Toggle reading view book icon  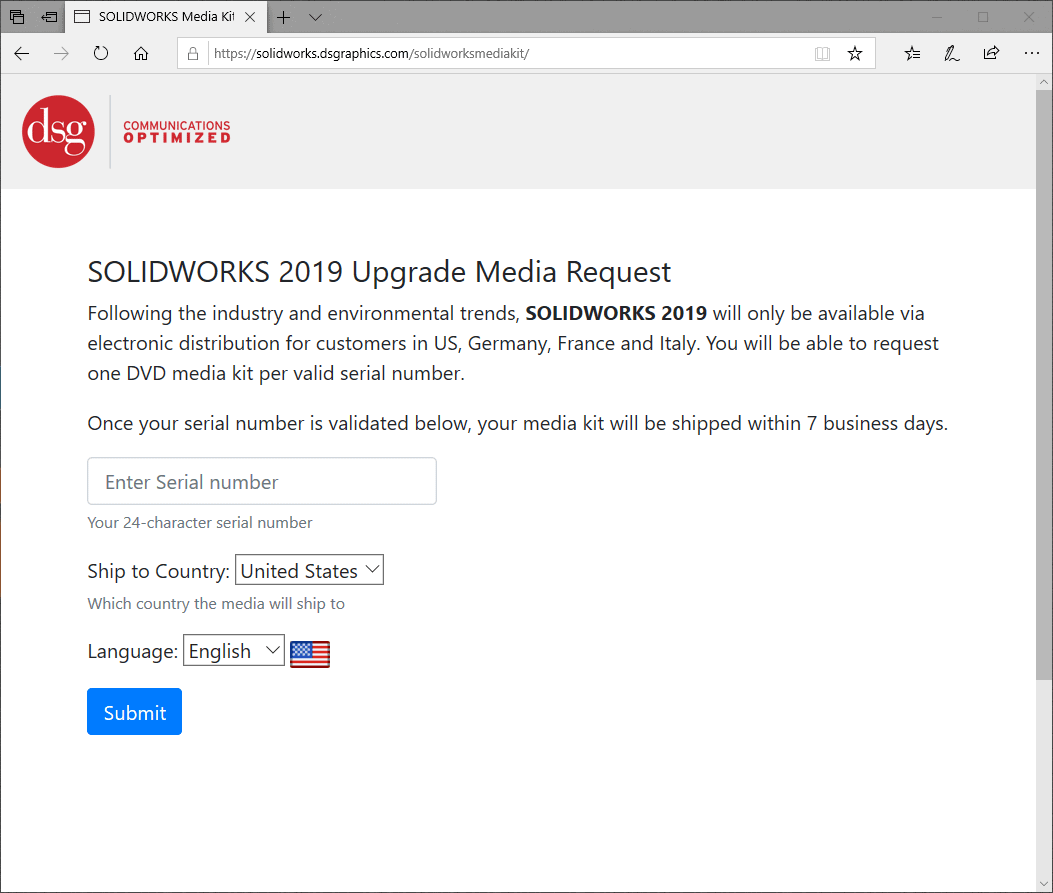[x=822, y=54]
